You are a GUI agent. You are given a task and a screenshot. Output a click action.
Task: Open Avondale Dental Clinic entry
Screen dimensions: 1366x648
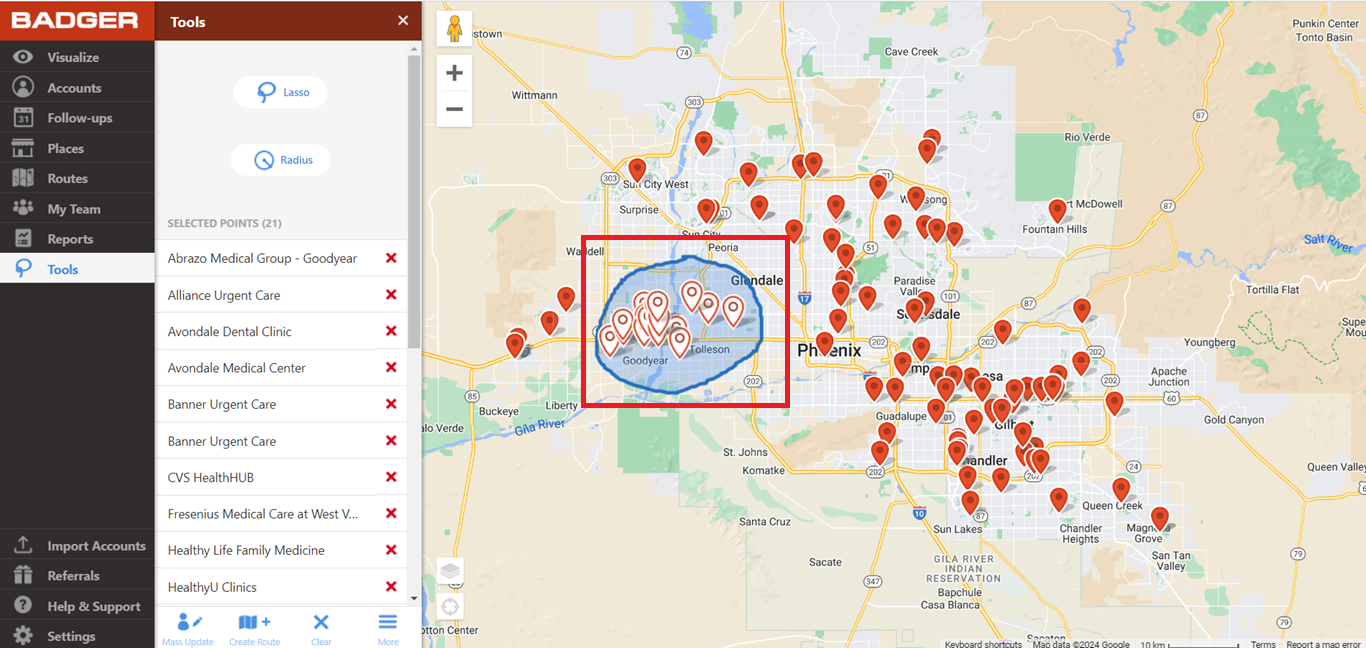230,331
